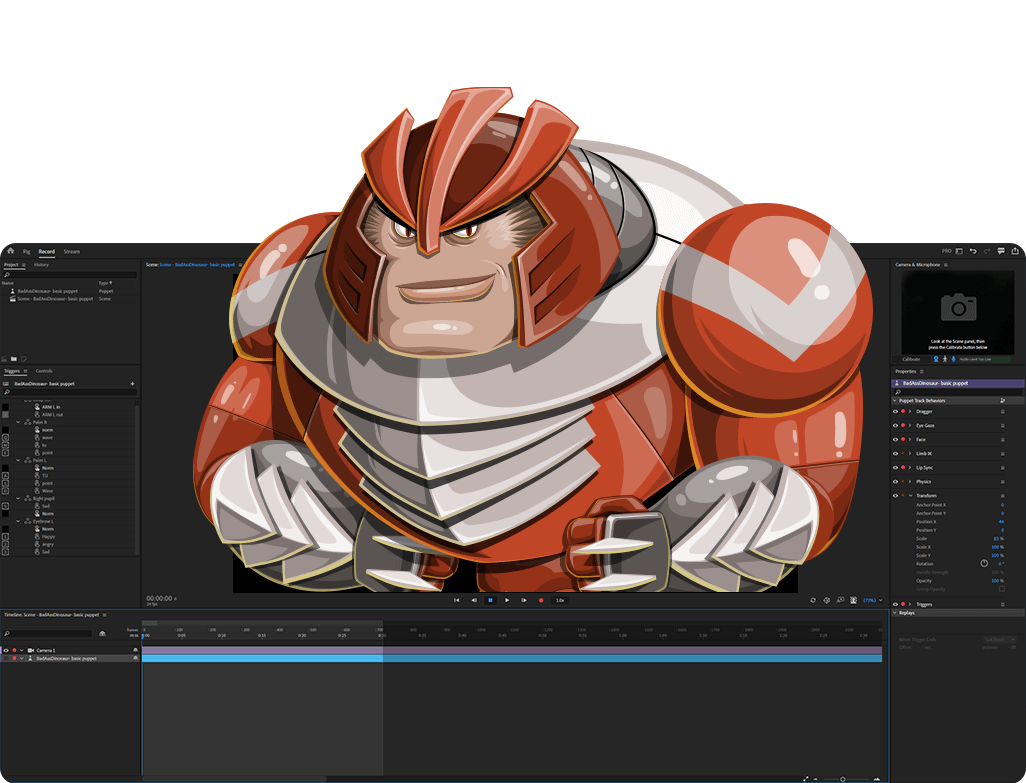
Task: Toggle visibility of Camera 1 track
Action: click(x=6, y=650)
